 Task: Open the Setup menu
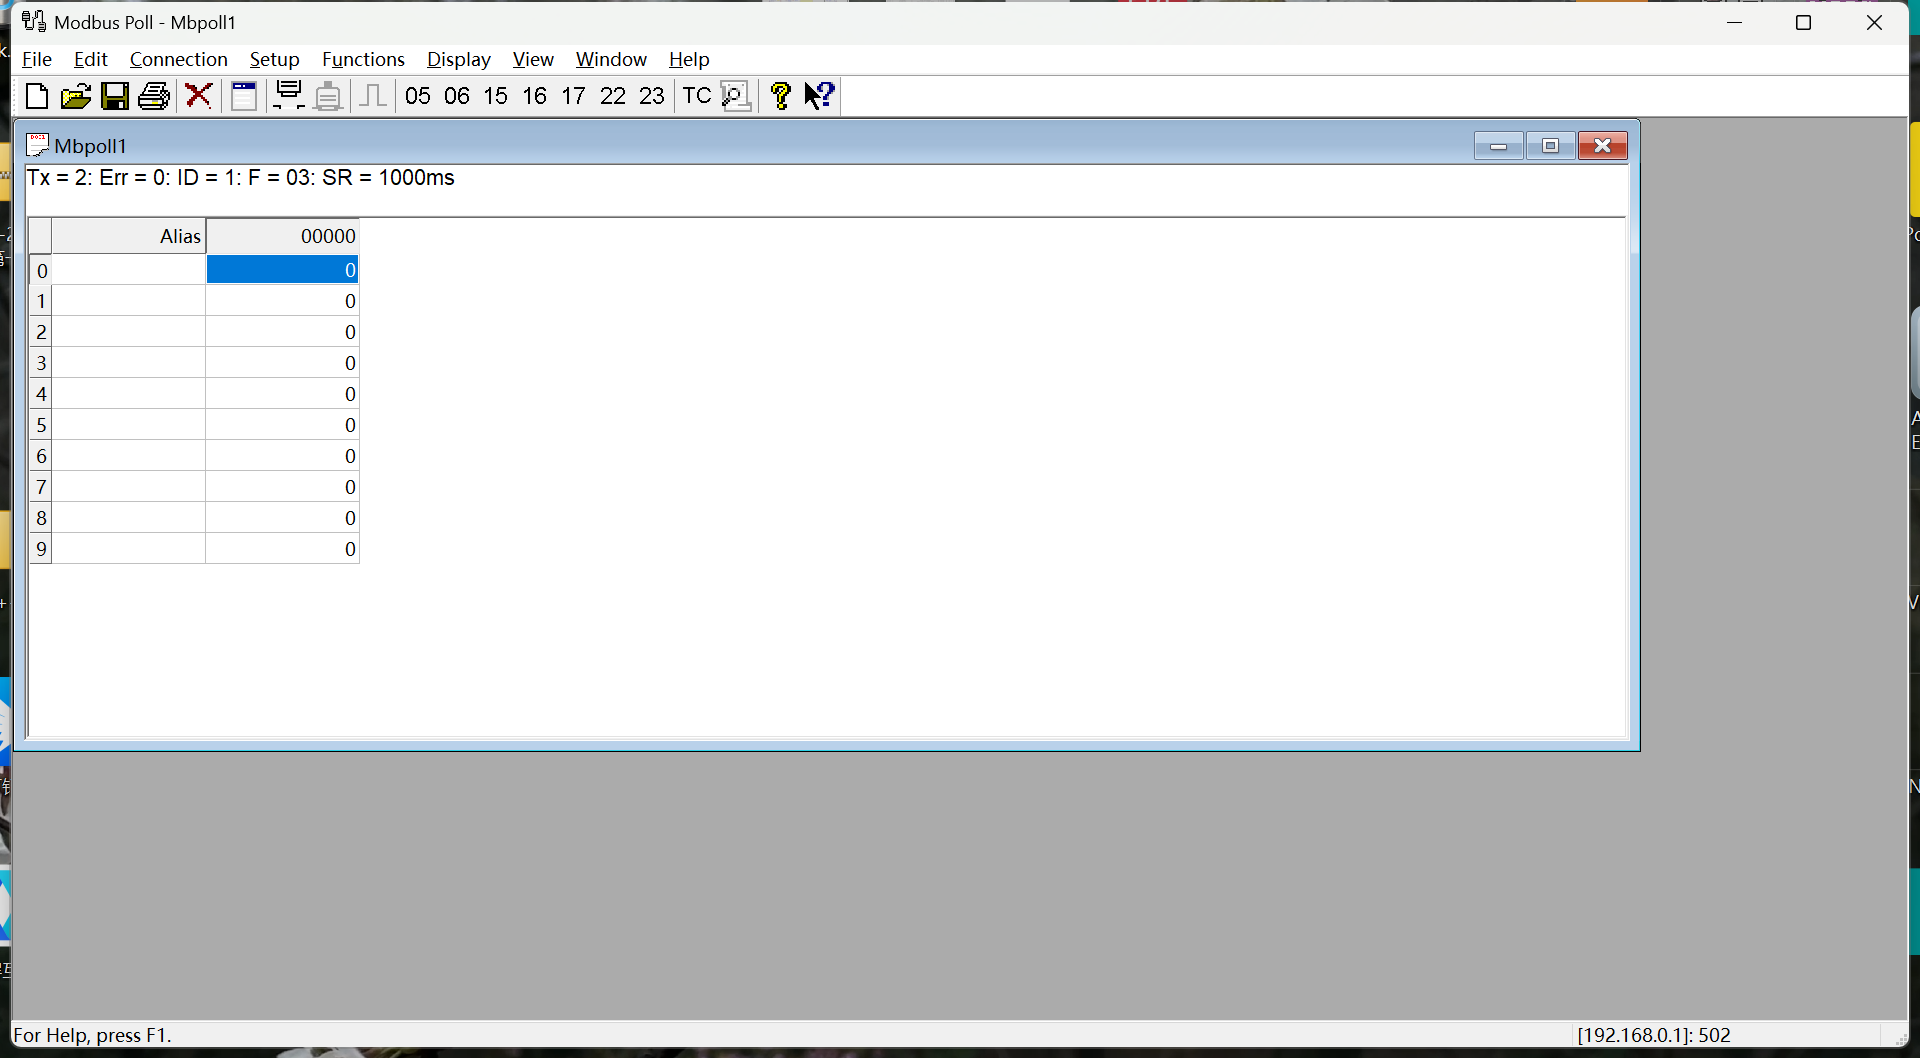coord(275,60)
